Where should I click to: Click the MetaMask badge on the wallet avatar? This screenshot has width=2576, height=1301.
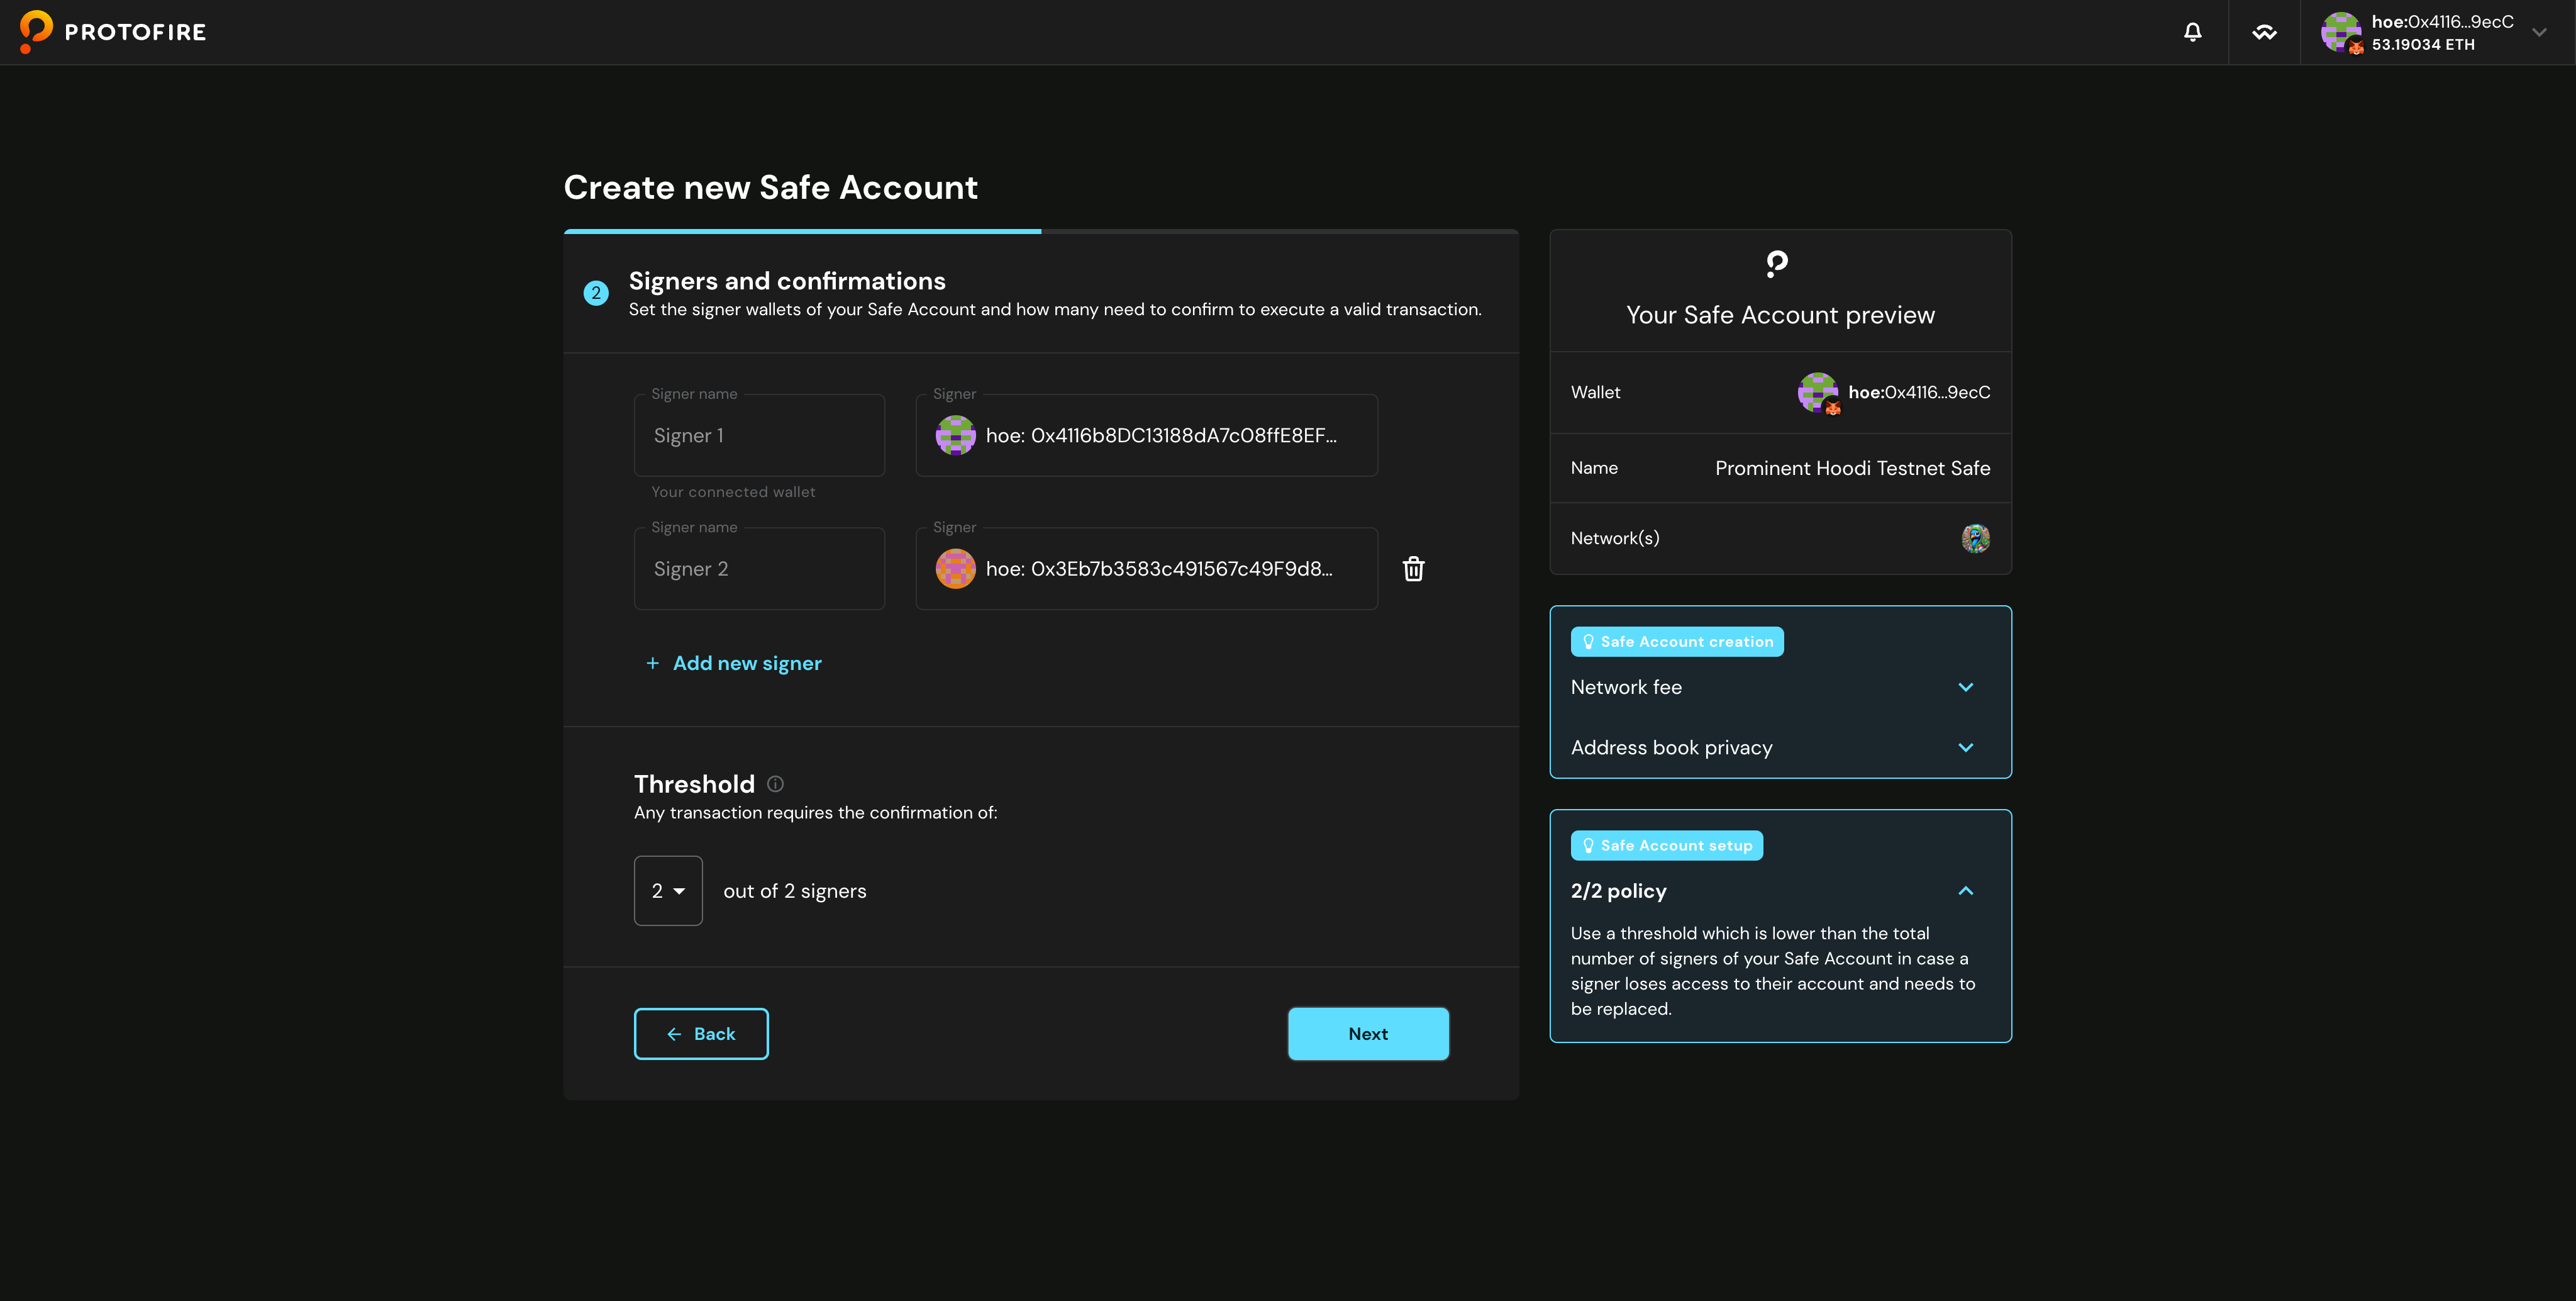click(2357, 46)
